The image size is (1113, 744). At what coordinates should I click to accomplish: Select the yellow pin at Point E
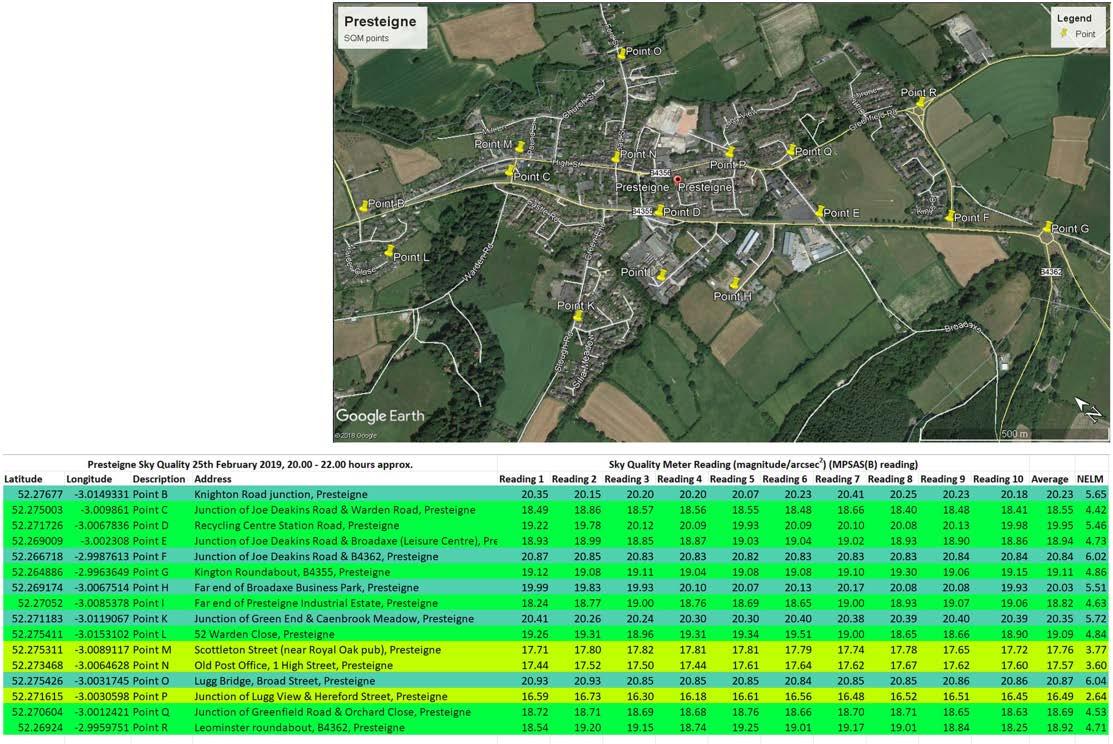(x=819, y=212)
